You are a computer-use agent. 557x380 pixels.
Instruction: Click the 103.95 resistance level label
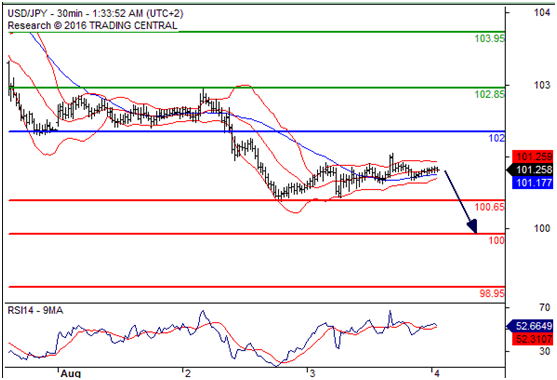[x=490, y=38]
